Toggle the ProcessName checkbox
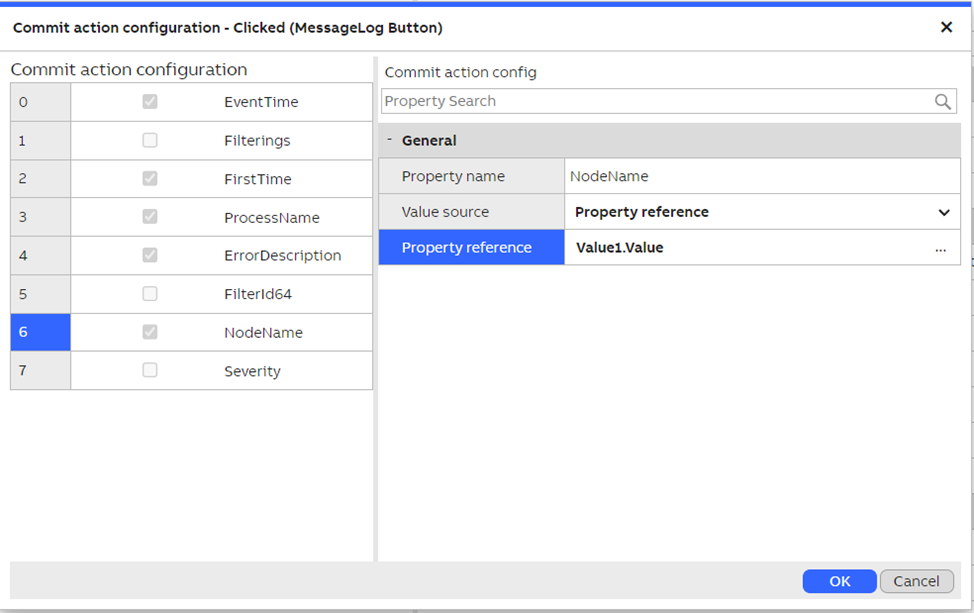The height and width of the screenshot is (613, 974). 150,217
